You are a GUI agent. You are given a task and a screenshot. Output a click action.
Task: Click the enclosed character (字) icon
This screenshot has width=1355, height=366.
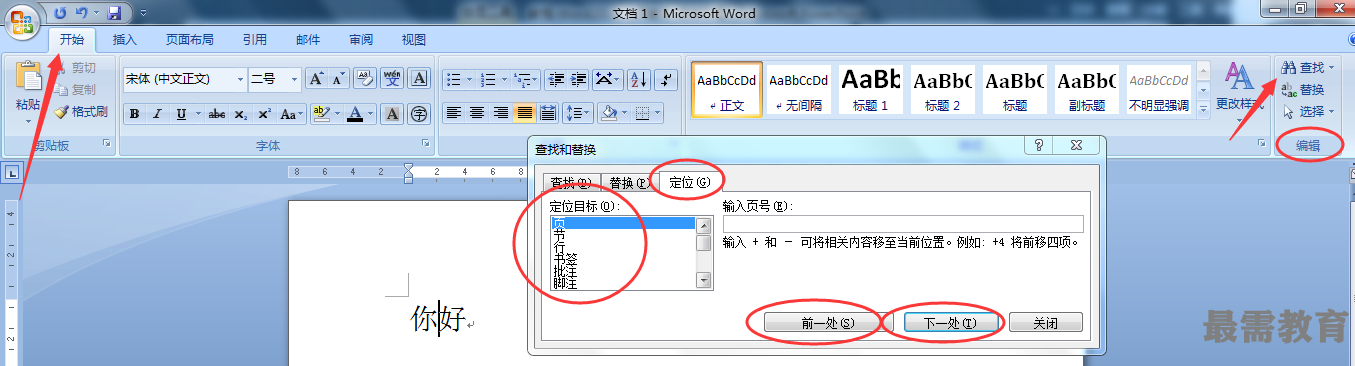click(419, 114)
